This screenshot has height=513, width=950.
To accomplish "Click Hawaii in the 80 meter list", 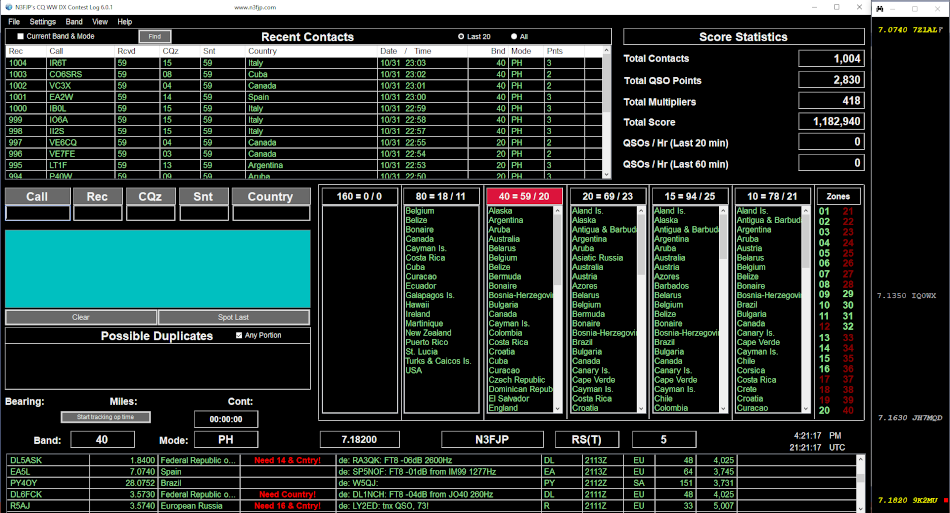I will tap(418, 305).
